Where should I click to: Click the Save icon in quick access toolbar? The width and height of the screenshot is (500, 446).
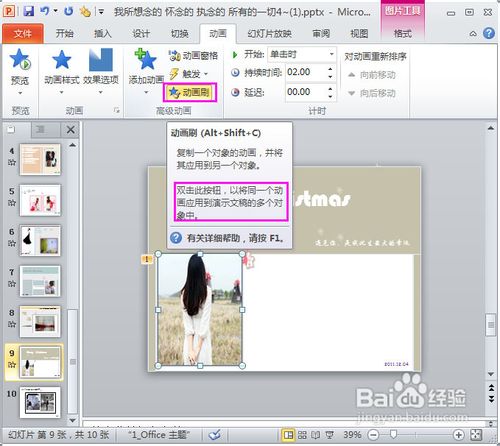(29, 12)
